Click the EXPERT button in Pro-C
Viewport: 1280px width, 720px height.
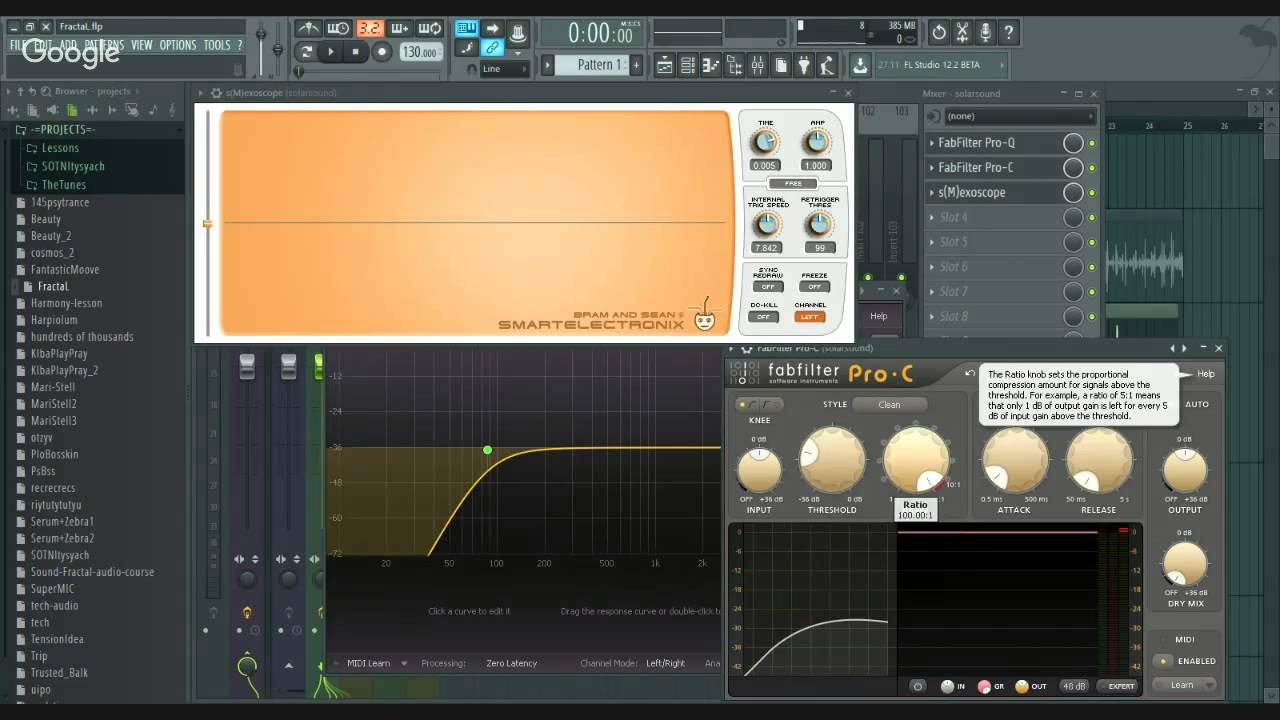coord(1117,686)
